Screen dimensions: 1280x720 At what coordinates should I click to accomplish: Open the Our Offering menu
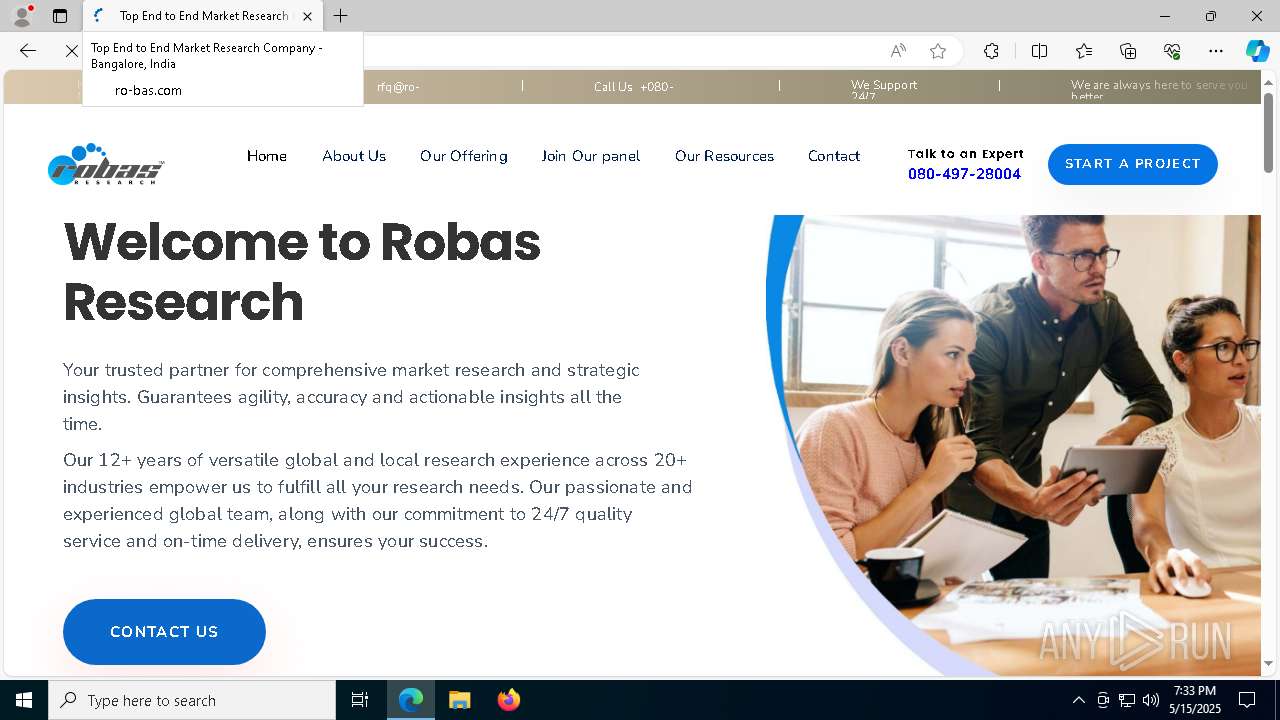click(464, 156)
